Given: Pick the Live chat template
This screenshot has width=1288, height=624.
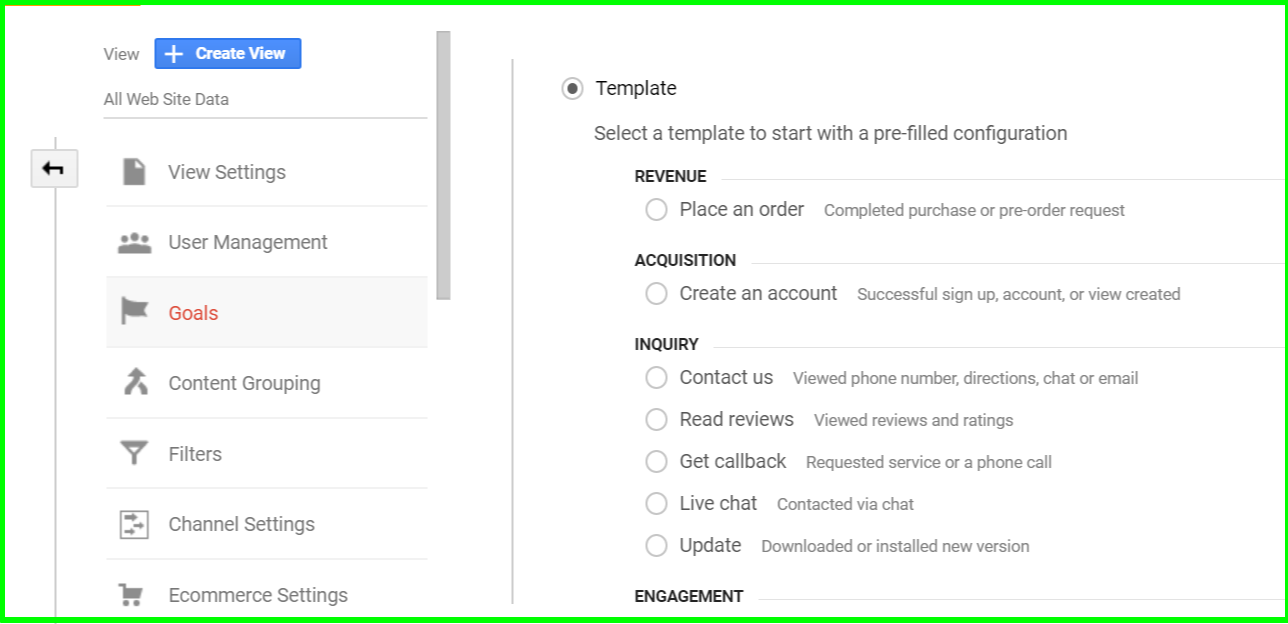Looking at the screenshot, I should tap(656, 504).
